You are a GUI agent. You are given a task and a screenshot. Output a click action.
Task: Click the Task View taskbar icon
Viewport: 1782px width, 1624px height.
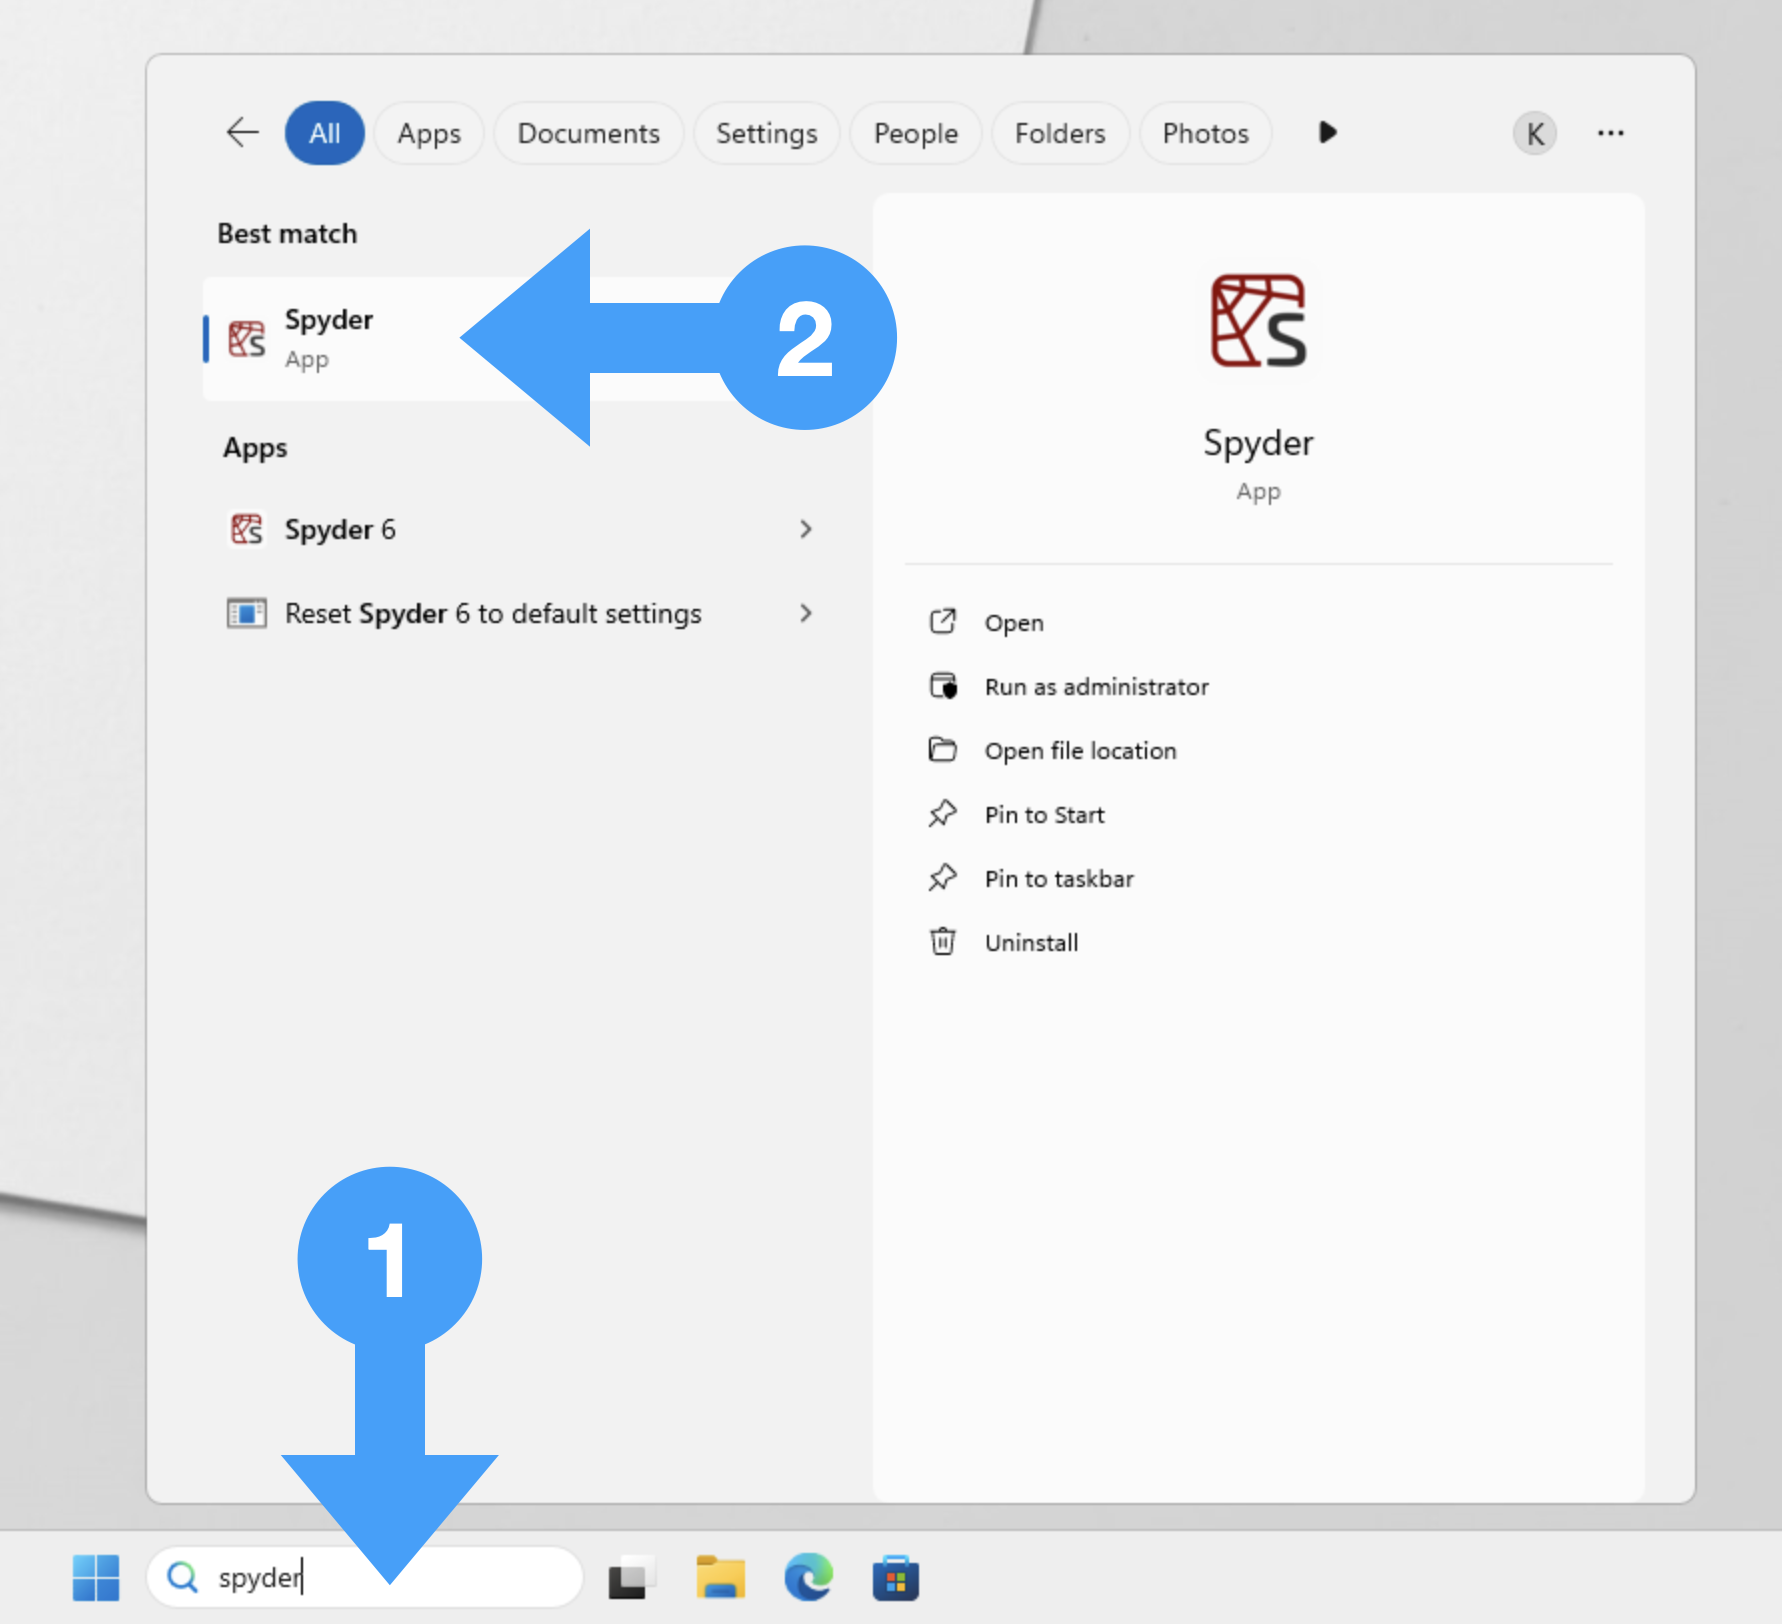[x=632, y=1577]
